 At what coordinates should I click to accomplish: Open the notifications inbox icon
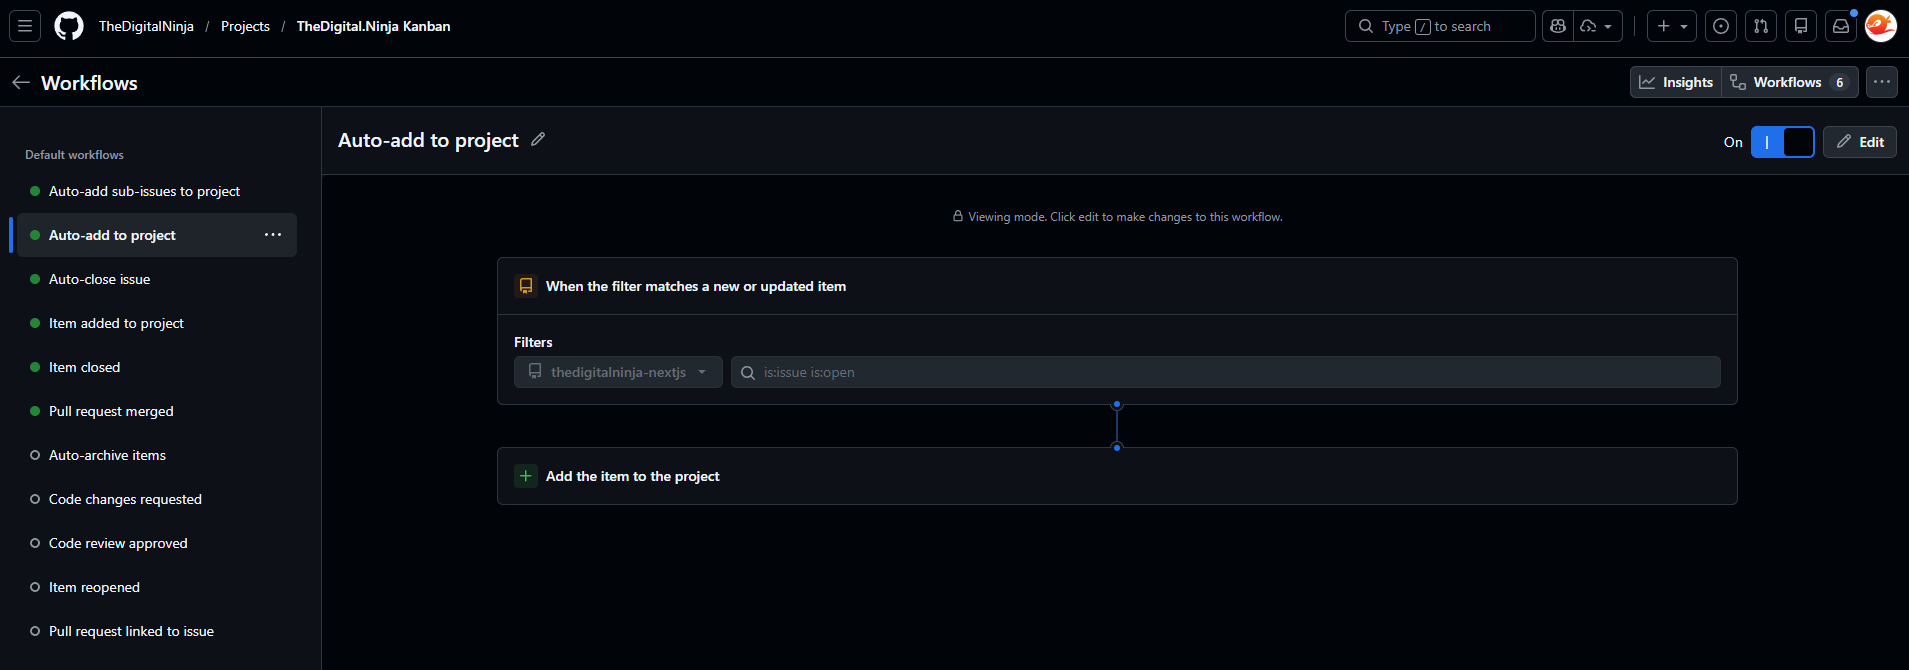coord(1841,26)
